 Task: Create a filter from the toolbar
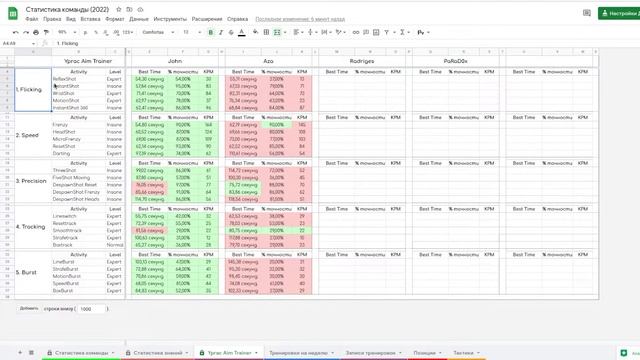387,32
